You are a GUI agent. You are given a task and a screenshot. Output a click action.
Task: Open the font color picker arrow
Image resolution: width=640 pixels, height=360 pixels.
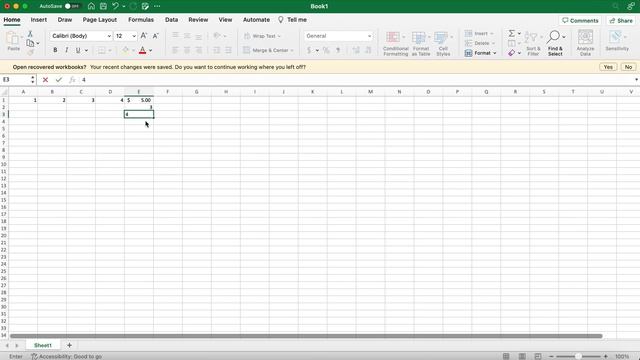(x=151, y=50)
